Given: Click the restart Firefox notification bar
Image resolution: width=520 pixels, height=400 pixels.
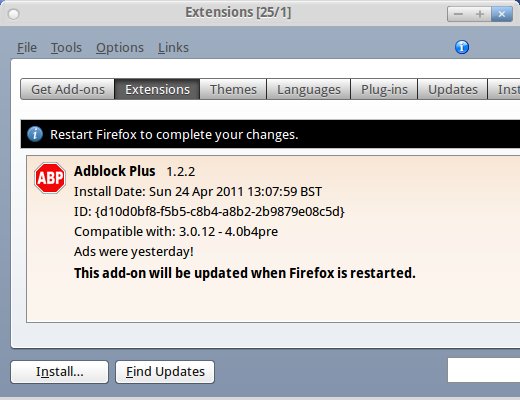Looking at the screenshot, I should pos(270,134).
